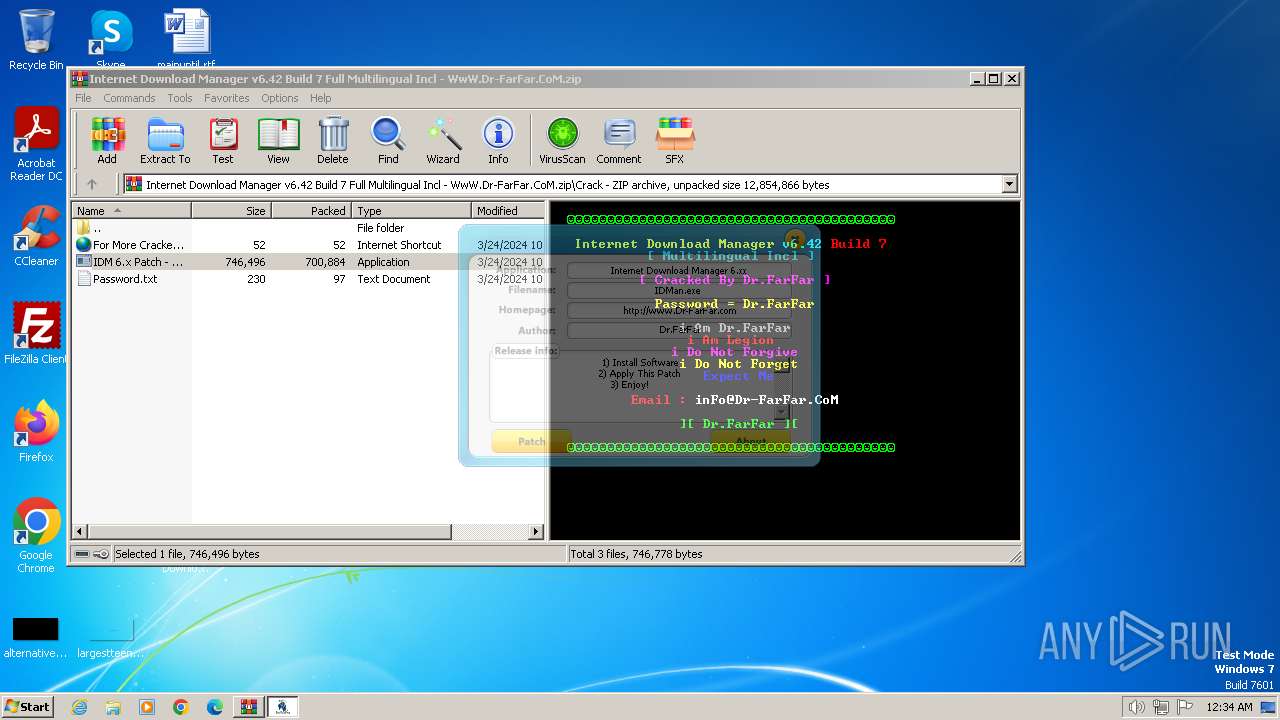This screenshot has width=1280, height=720.
Task: Open the Options menu
Action: coord(280,98)
